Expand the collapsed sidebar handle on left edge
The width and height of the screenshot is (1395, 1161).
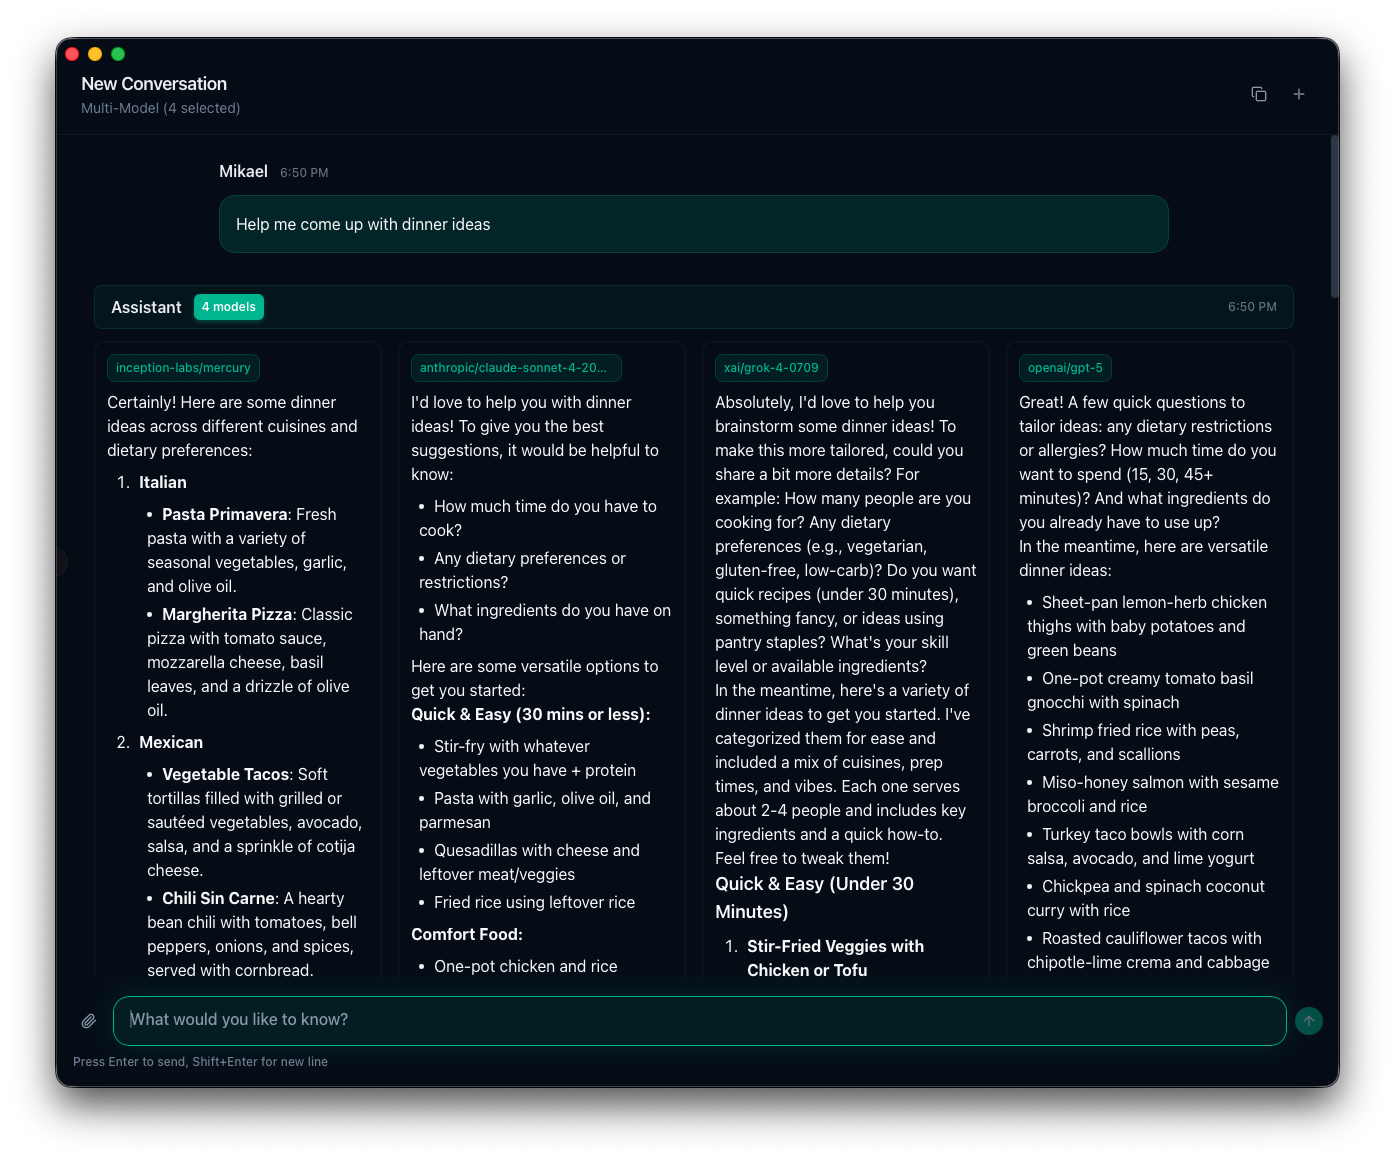pyautogui.click(x=62, y=562)
